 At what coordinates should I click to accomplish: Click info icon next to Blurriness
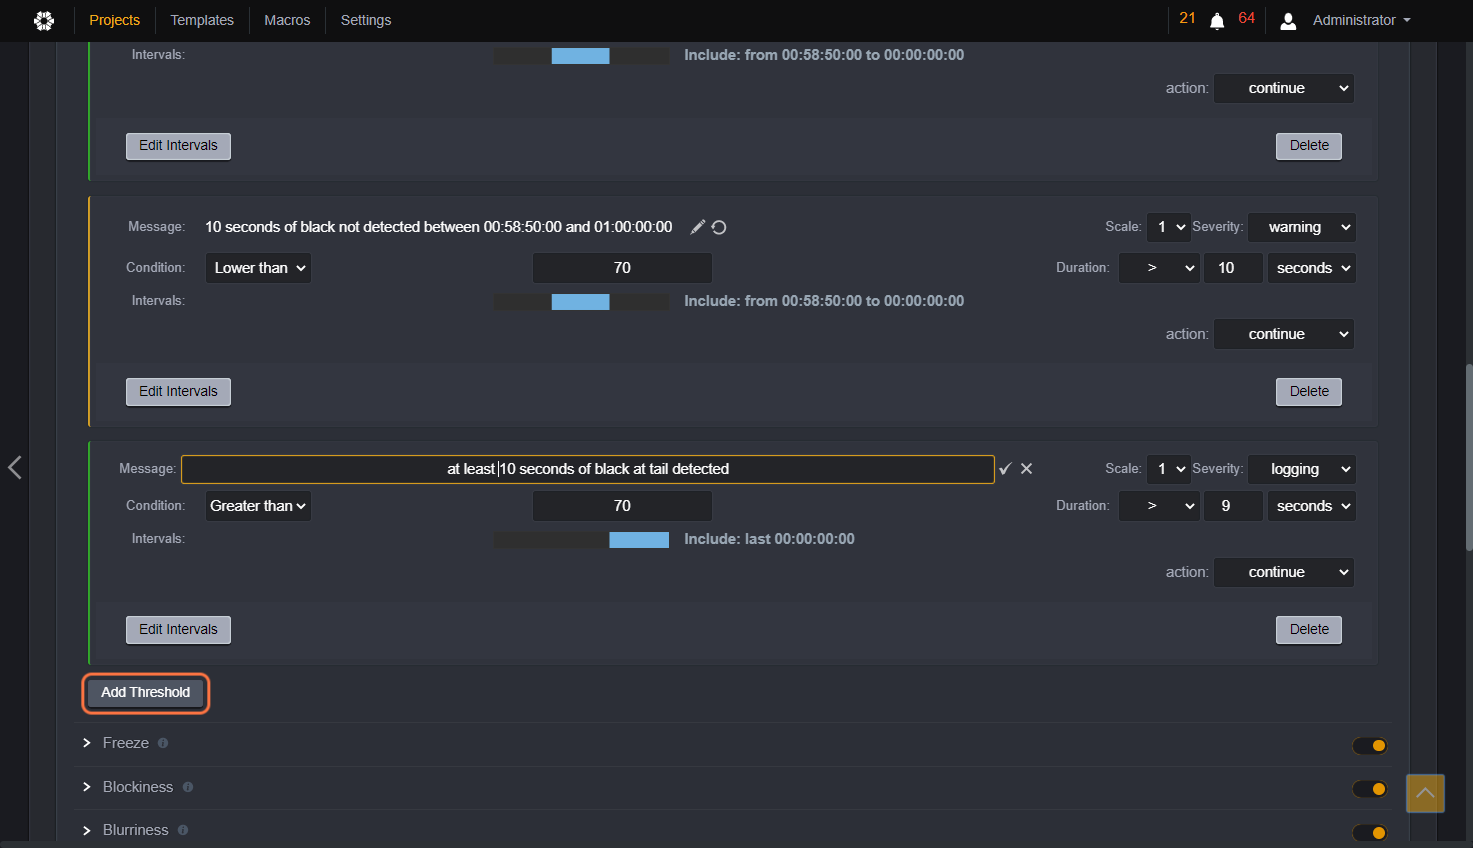click(x=183, y=830)
